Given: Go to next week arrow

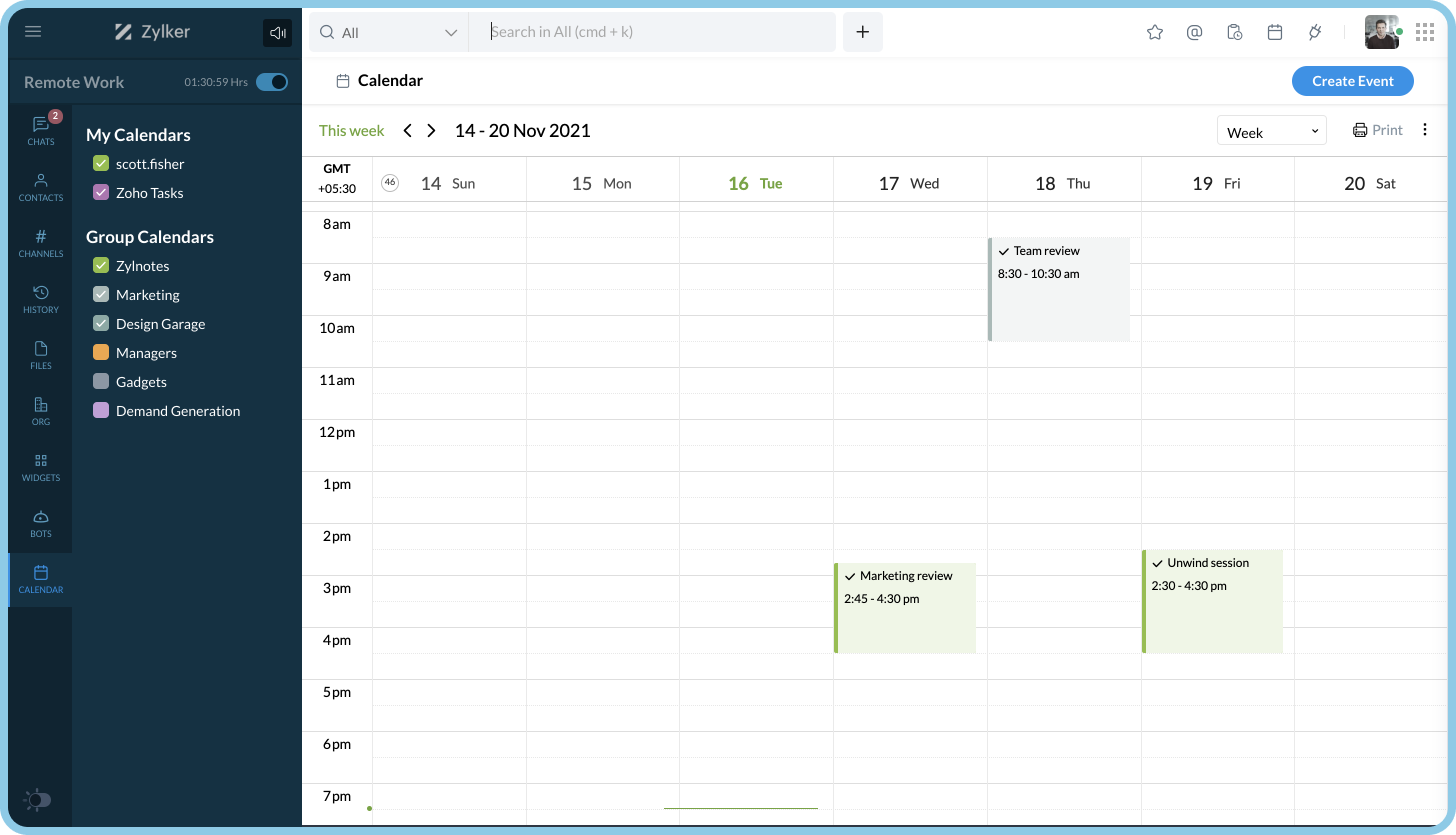Looking at the screenshot, I should [x=431, y=130].
